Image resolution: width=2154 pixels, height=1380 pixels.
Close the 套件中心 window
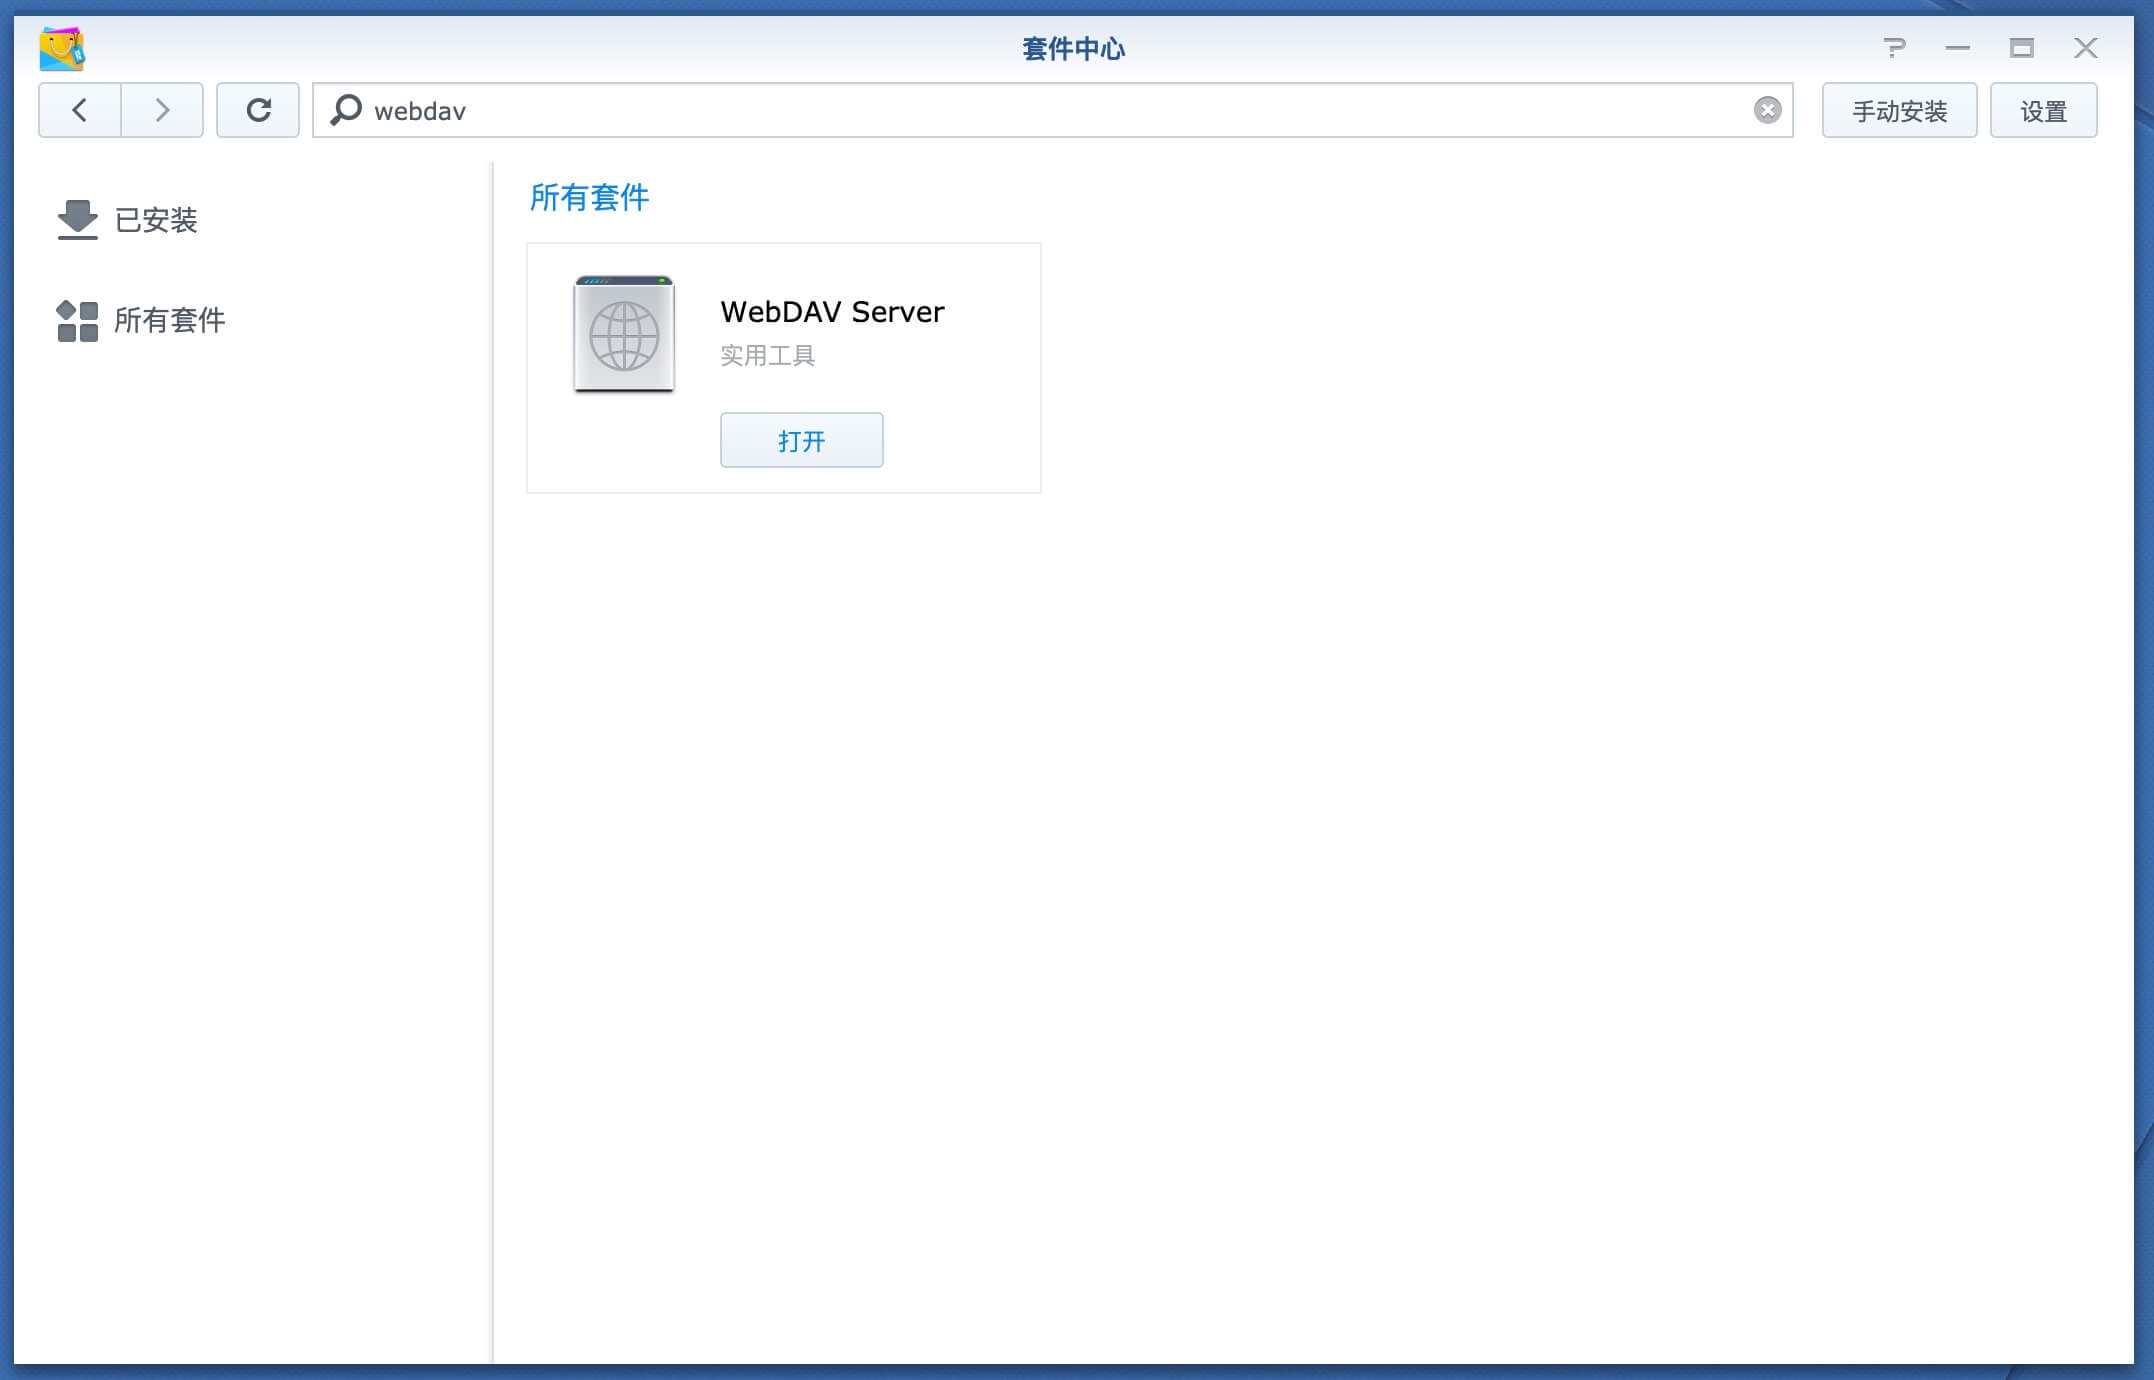coord(2086,48)
